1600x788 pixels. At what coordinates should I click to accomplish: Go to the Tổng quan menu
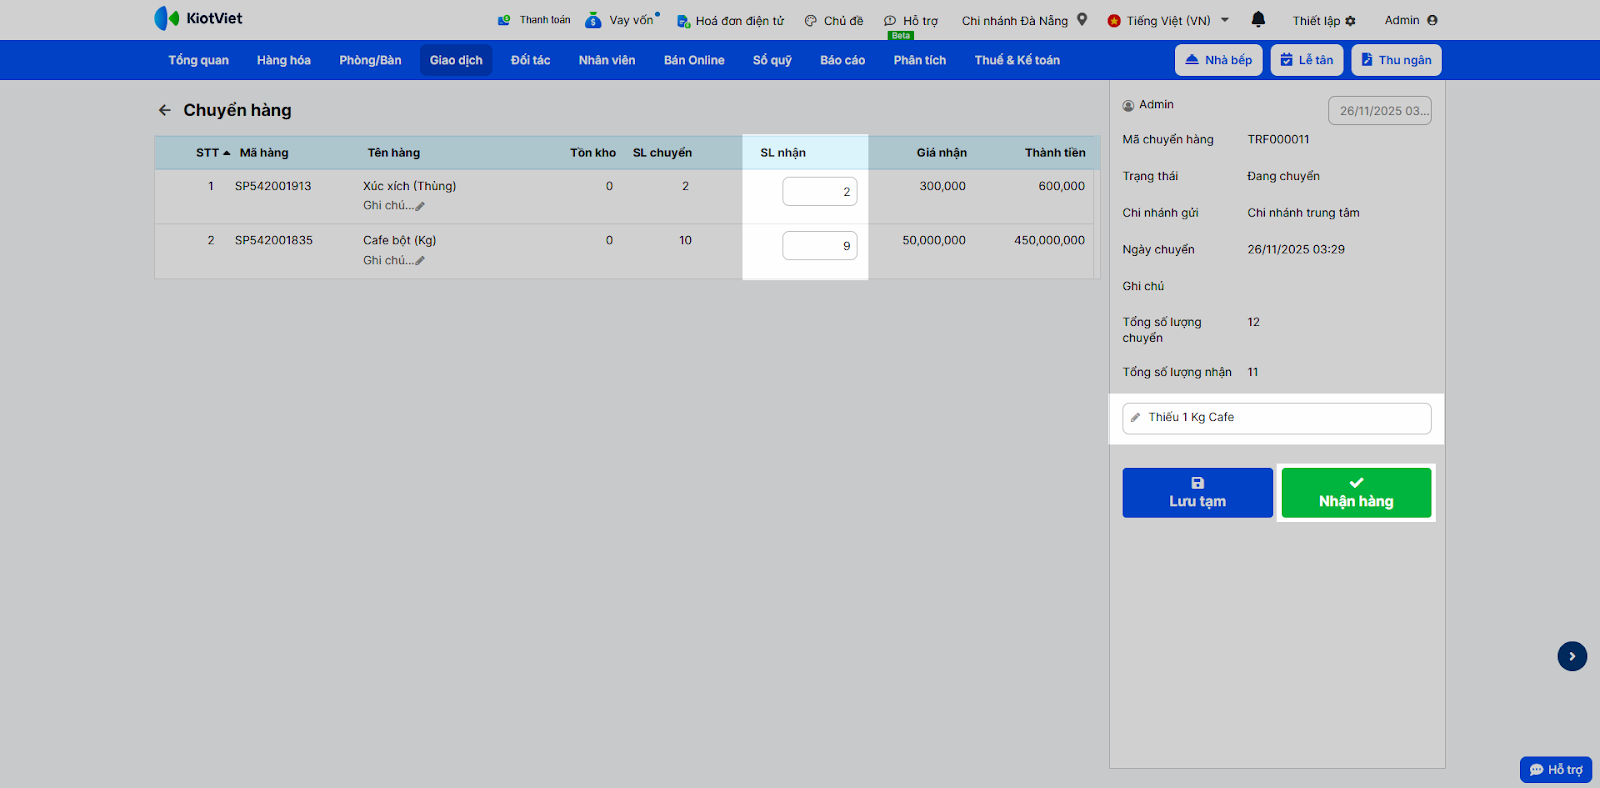coord(198,60)
